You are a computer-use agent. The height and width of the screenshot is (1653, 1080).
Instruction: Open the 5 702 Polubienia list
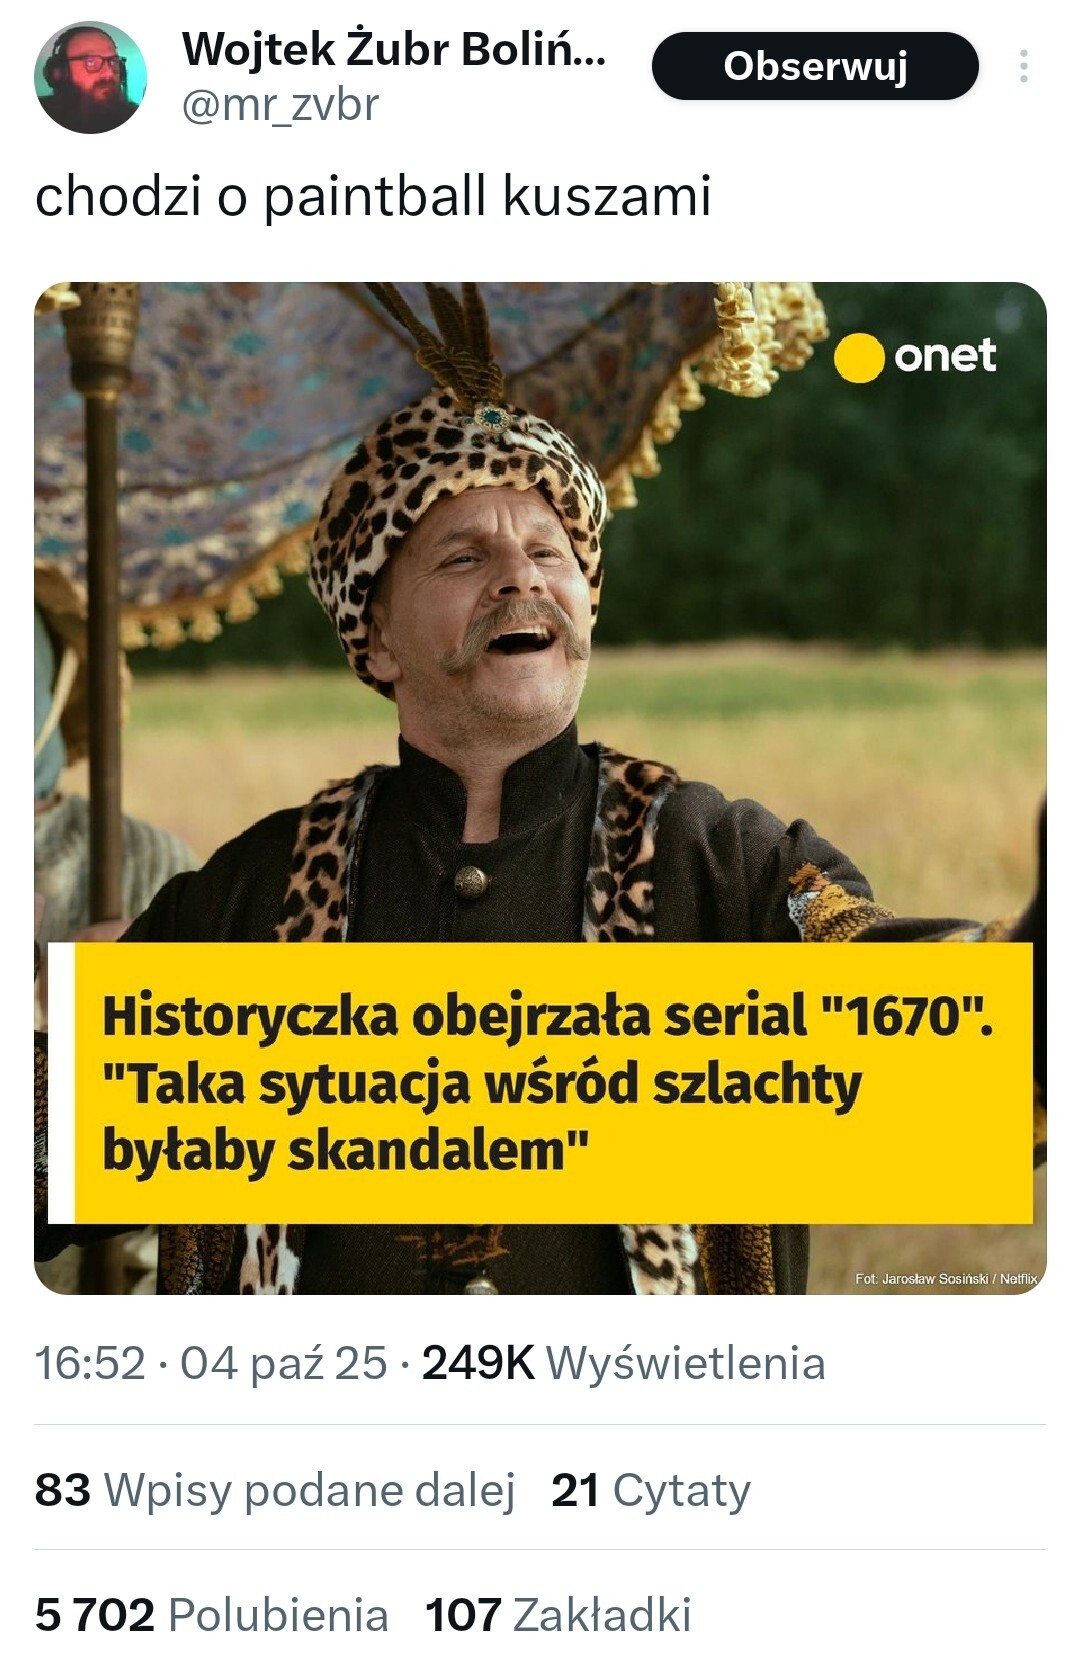click(x=211, y=1615)
